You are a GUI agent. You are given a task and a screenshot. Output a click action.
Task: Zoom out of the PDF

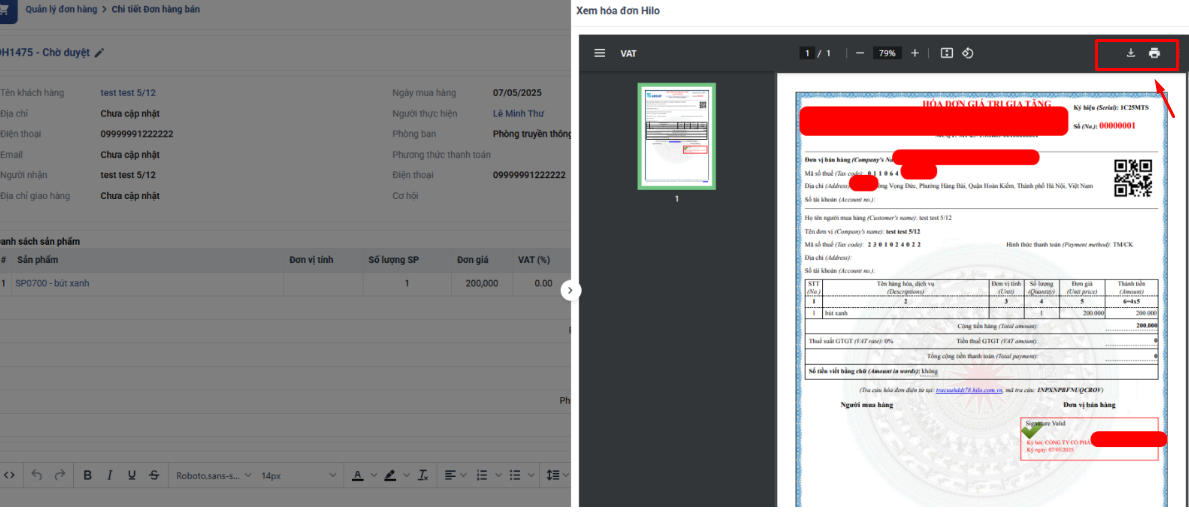(x=860, y=53)
